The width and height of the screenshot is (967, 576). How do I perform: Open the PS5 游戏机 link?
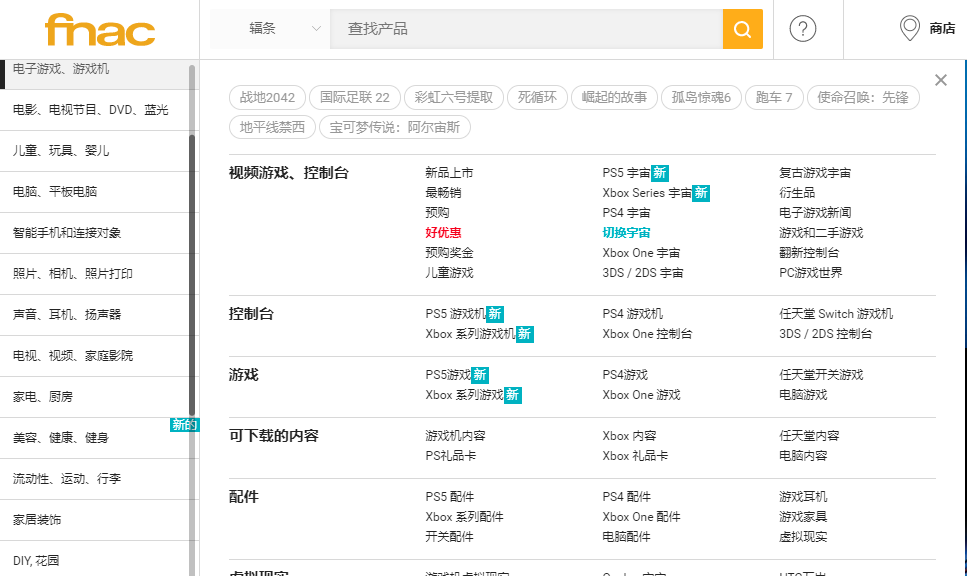tap(455, 314)
